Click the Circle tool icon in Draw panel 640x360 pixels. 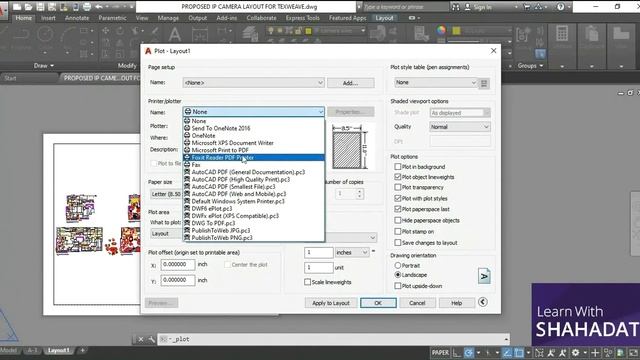(x=44, y=34)
